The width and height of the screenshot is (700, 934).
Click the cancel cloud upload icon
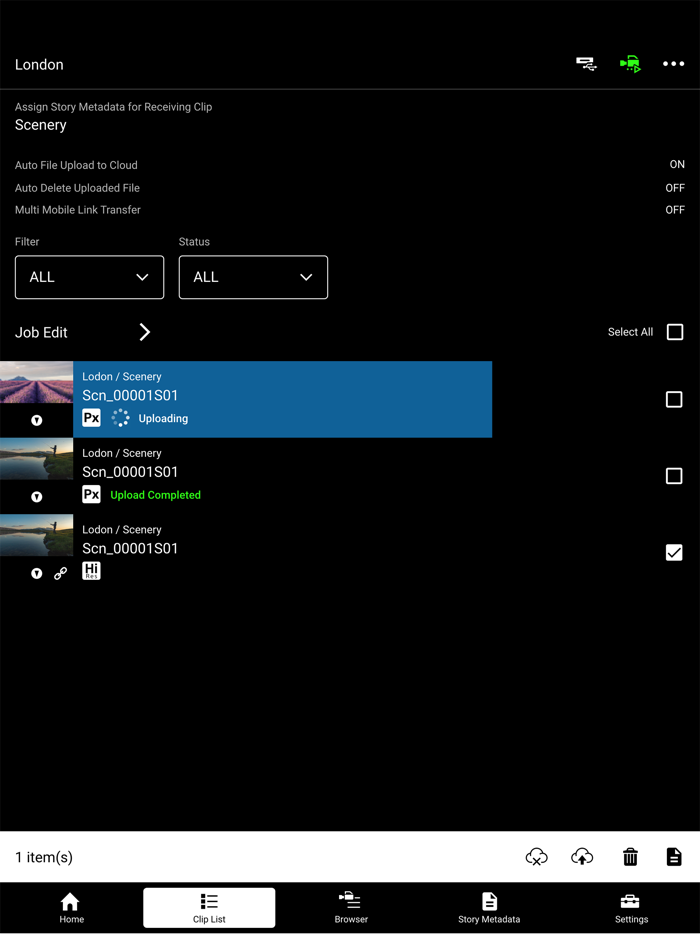(537, 857)
